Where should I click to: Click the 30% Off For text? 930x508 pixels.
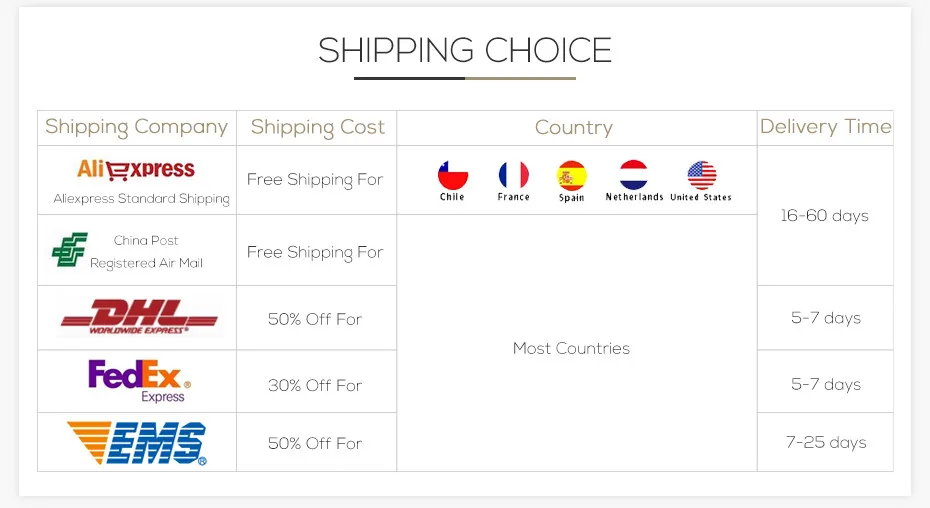315,385
